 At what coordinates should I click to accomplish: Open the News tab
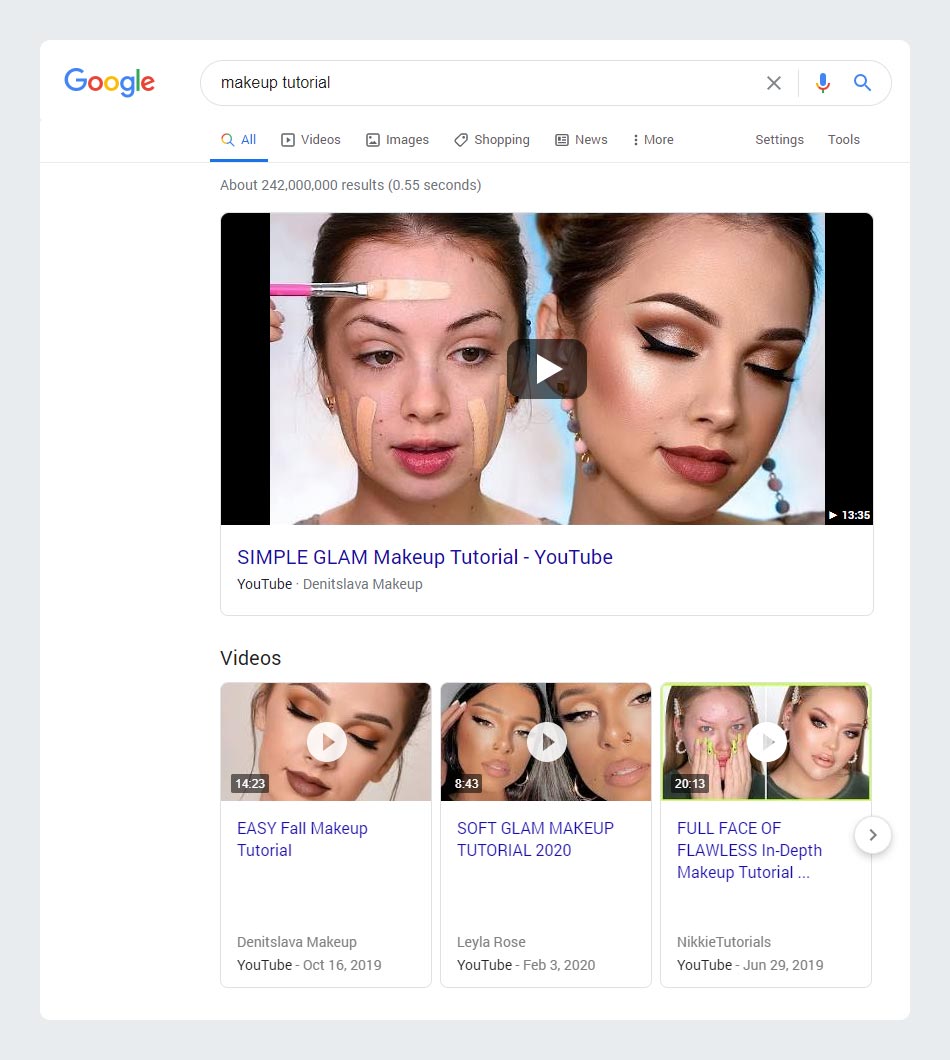pos(581,140)
